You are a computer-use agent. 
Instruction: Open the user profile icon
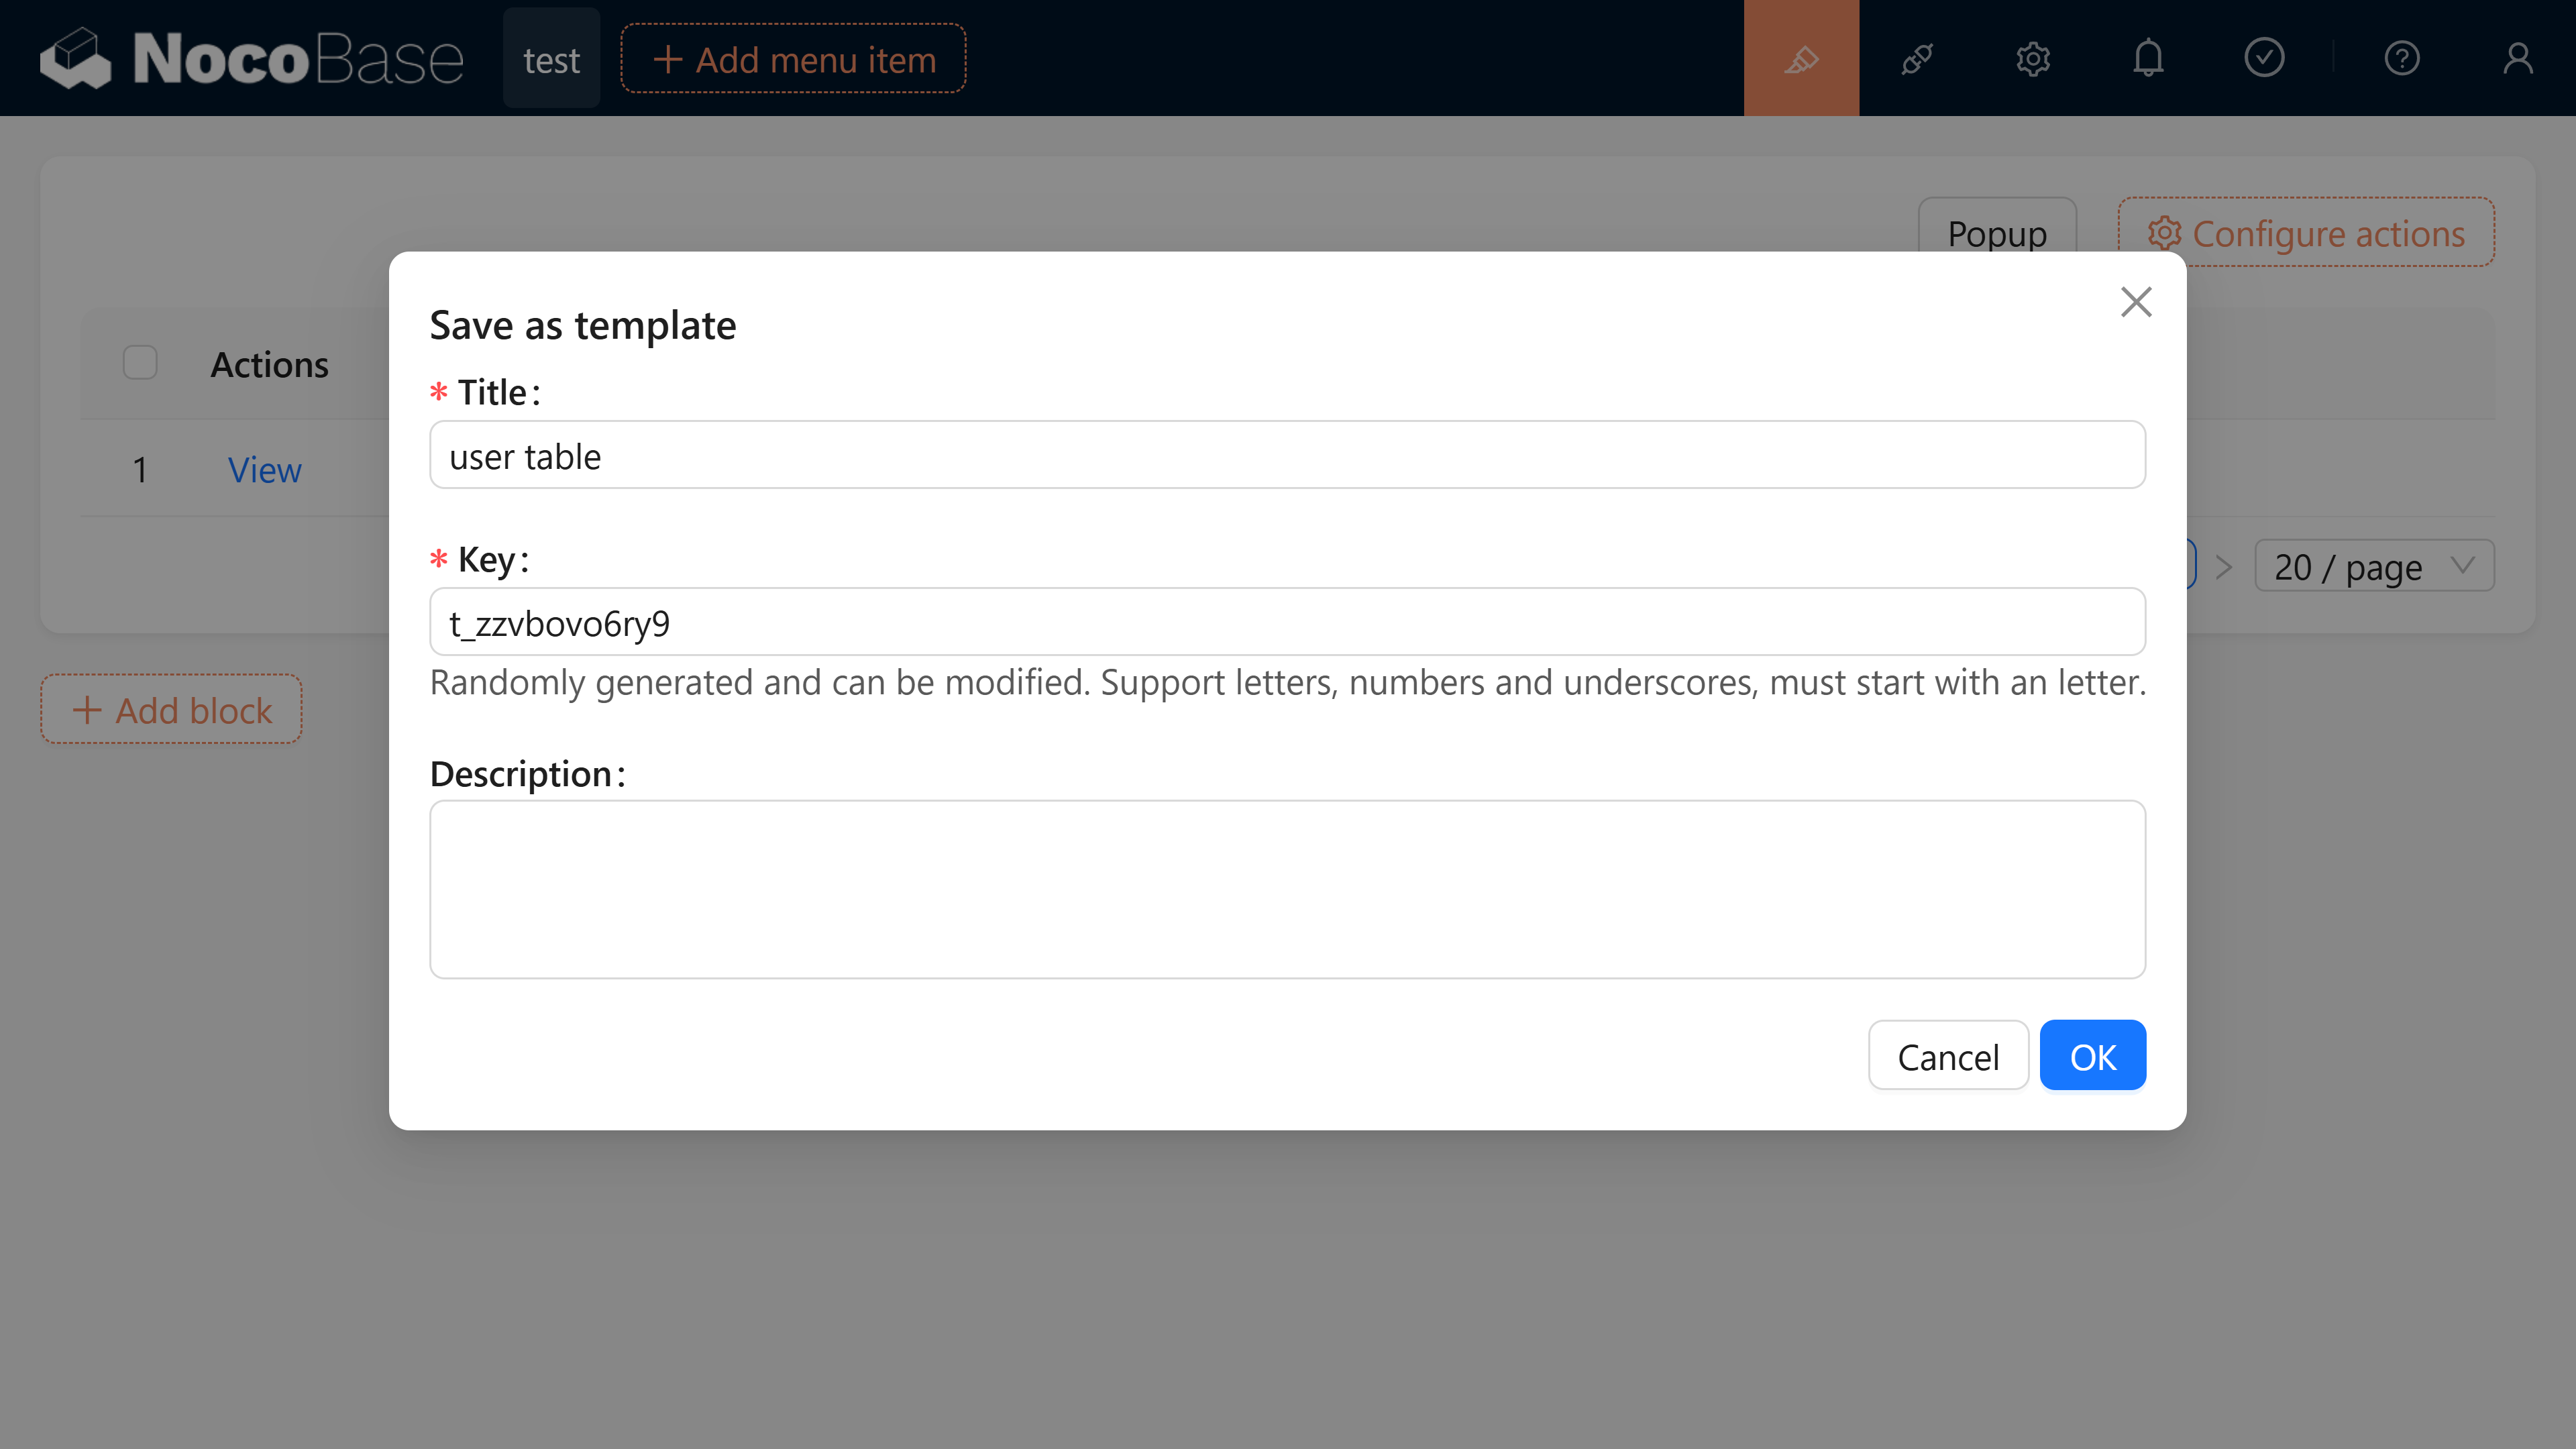coord(2518,57)
